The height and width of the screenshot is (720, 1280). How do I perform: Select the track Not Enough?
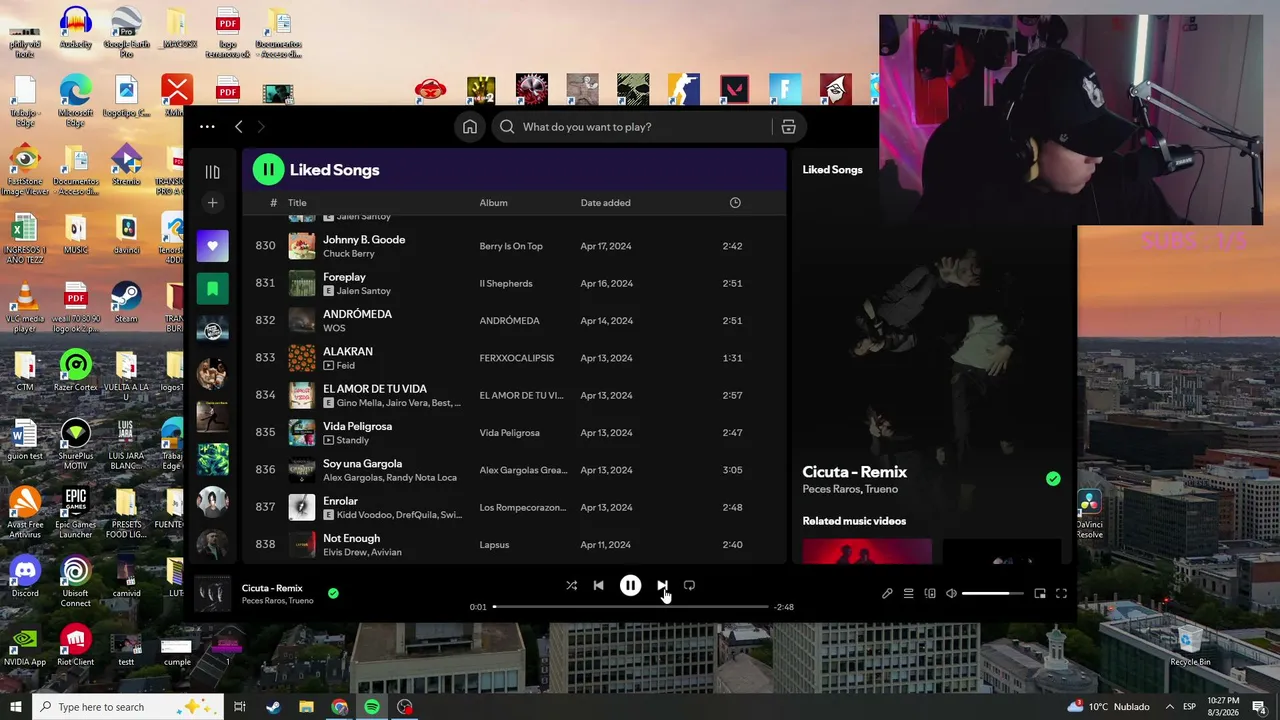(351, 538)
